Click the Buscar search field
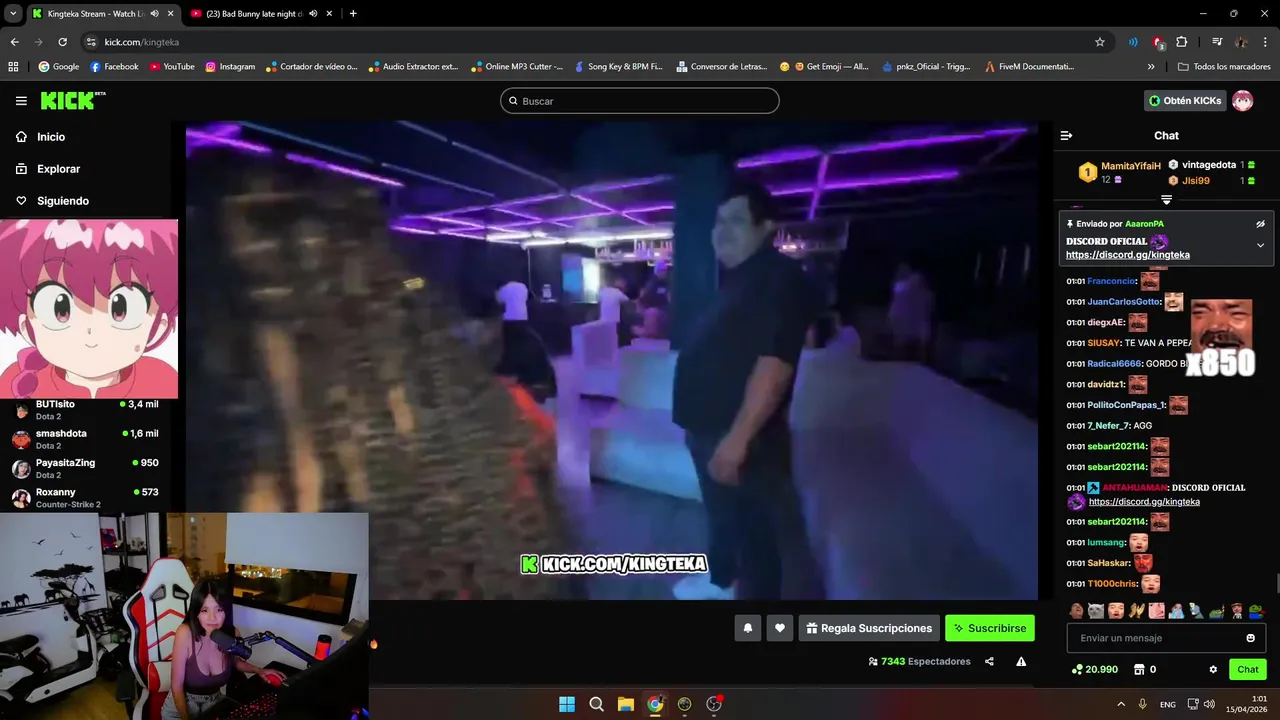The width and height of the screenshot is (1280, 720). tap(640, 101)
